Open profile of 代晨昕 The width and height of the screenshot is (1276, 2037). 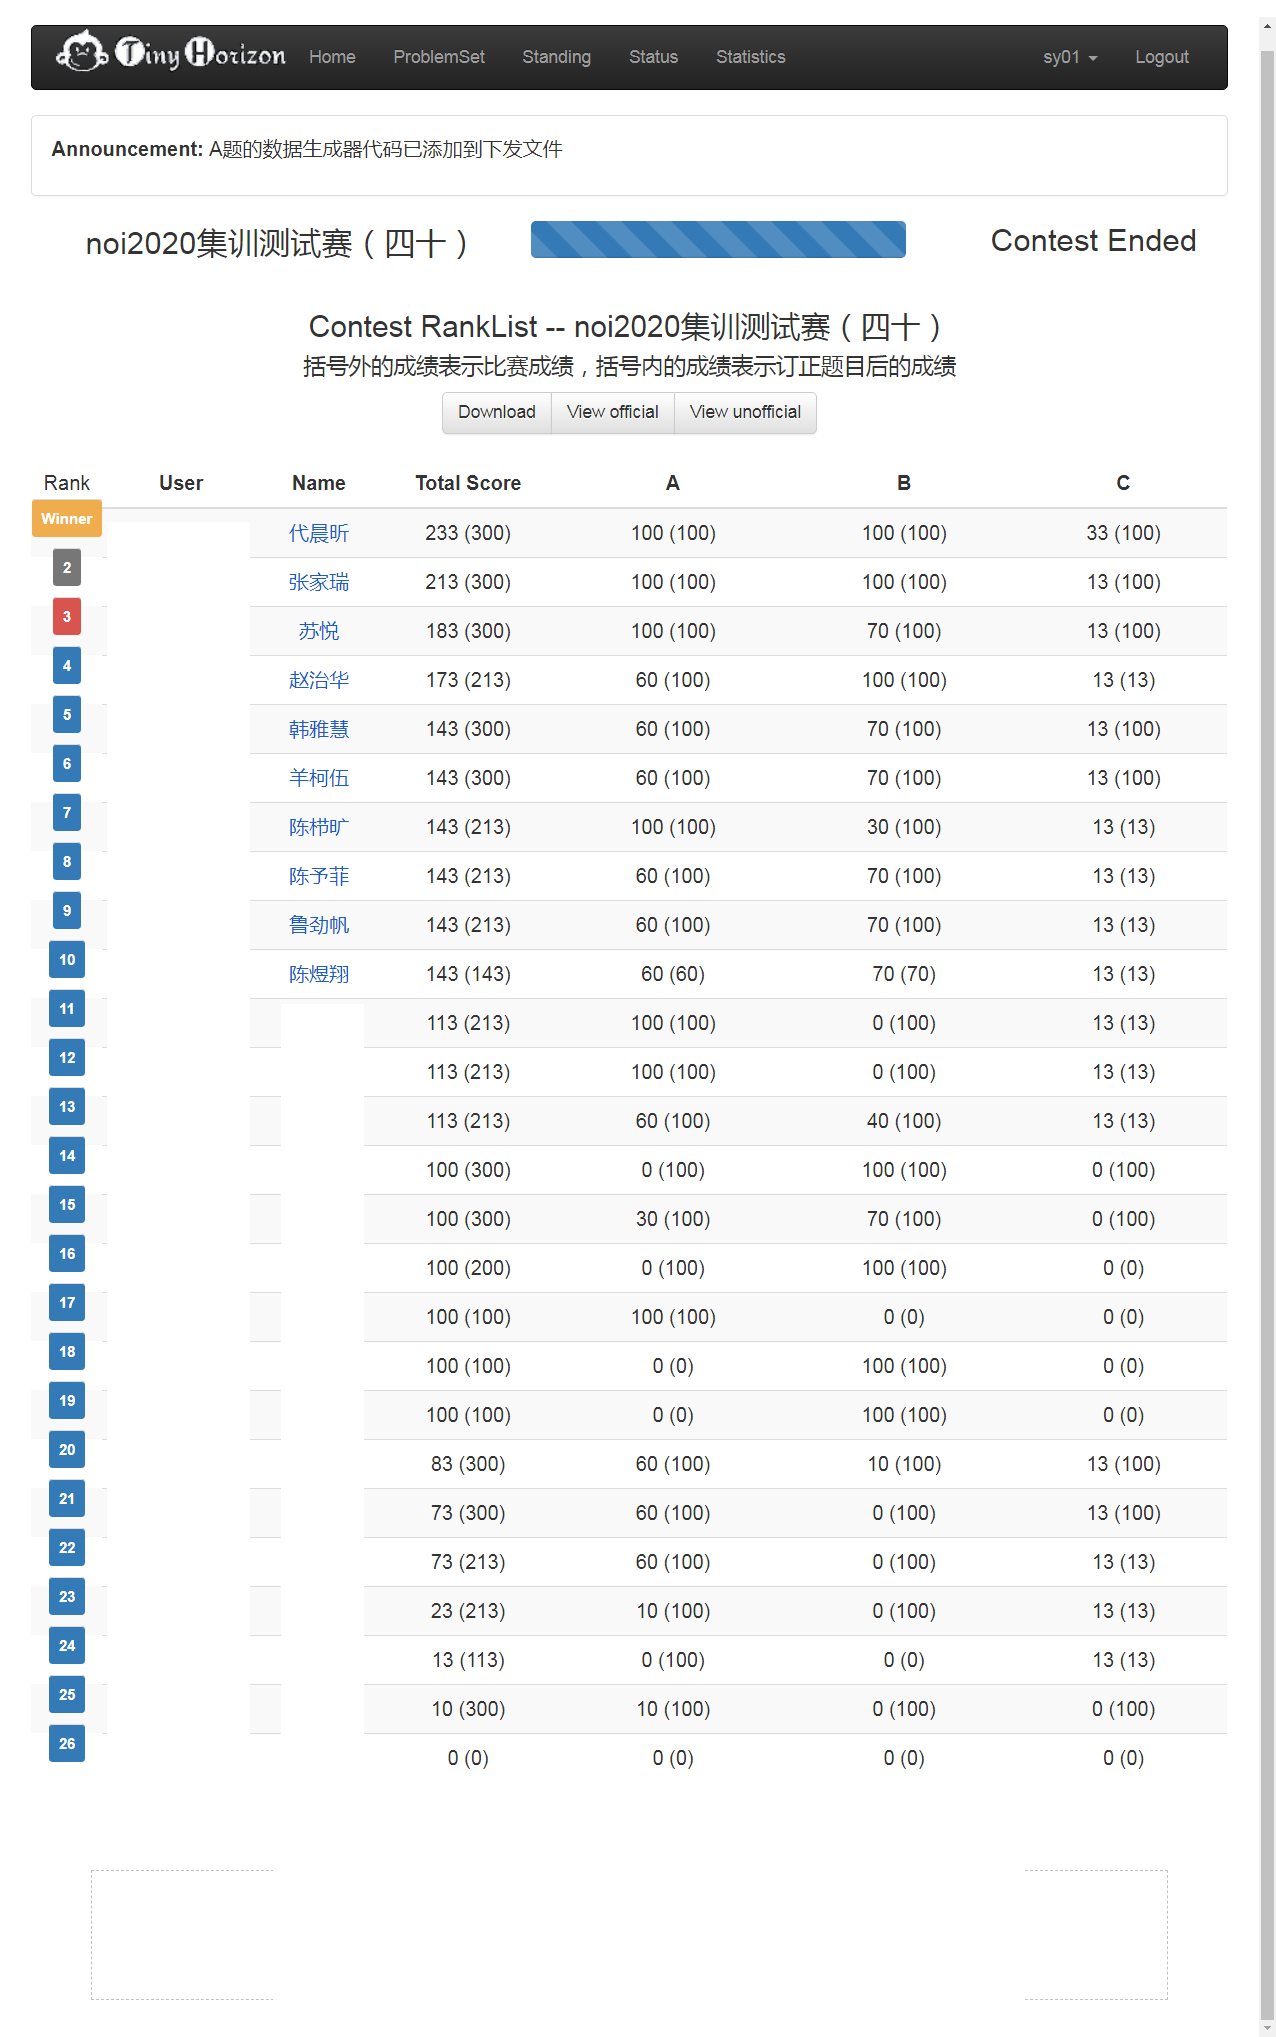pos(318,533)
